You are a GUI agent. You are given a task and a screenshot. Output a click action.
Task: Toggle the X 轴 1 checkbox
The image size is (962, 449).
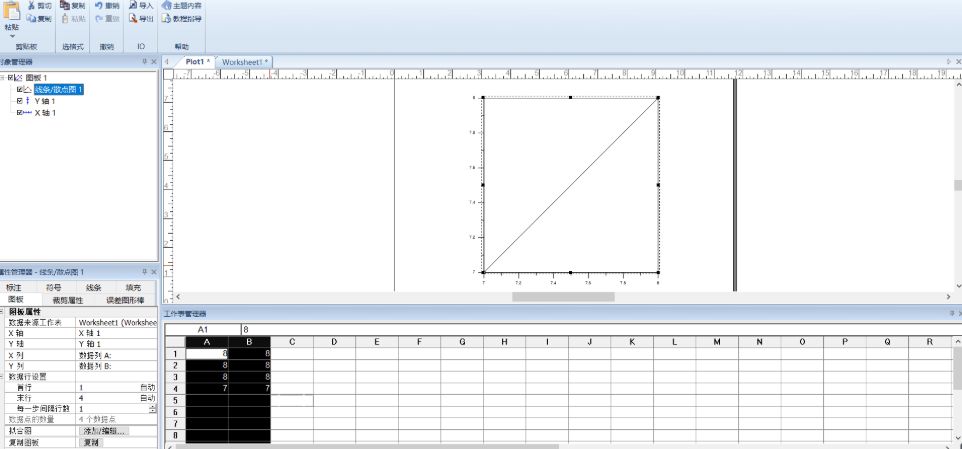[x=20, y=113]
